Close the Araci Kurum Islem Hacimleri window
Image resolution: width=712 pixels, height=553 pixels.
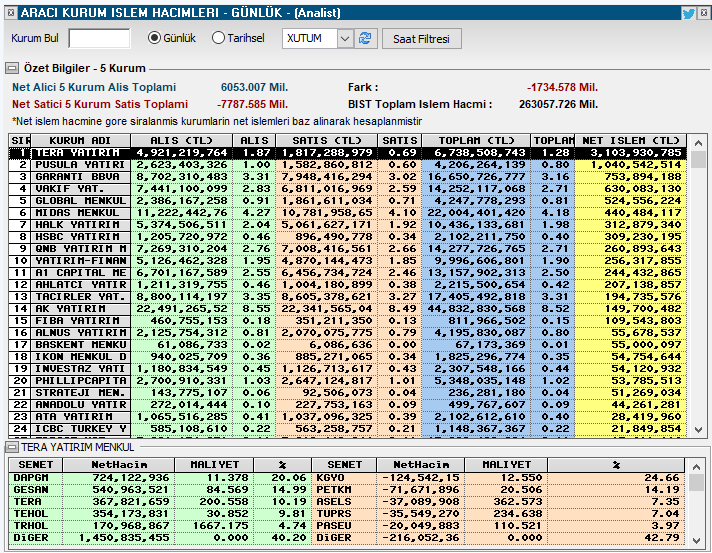[x=703, y=13]
